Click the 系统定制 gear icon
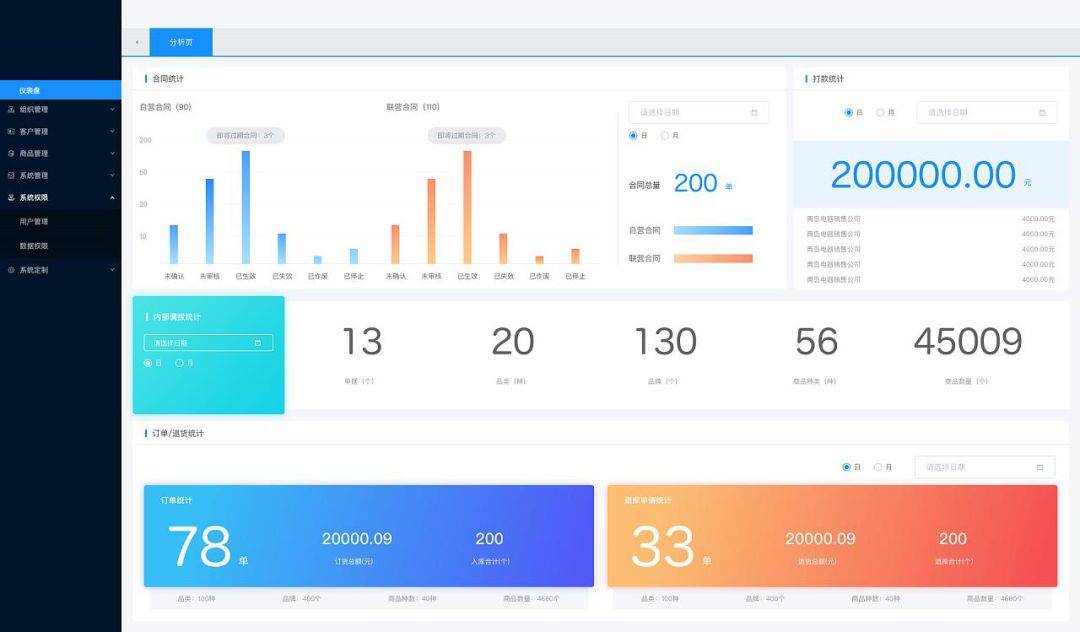Screen dimensions: 1080x632 11,269
